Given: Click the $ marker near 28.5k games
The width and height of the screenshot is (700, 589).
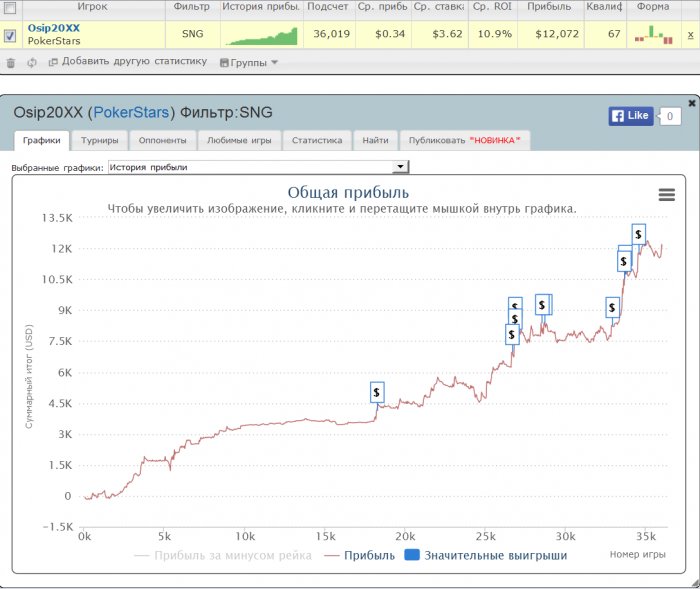Looking at the screenshot, I should click(x=542, y=305).
